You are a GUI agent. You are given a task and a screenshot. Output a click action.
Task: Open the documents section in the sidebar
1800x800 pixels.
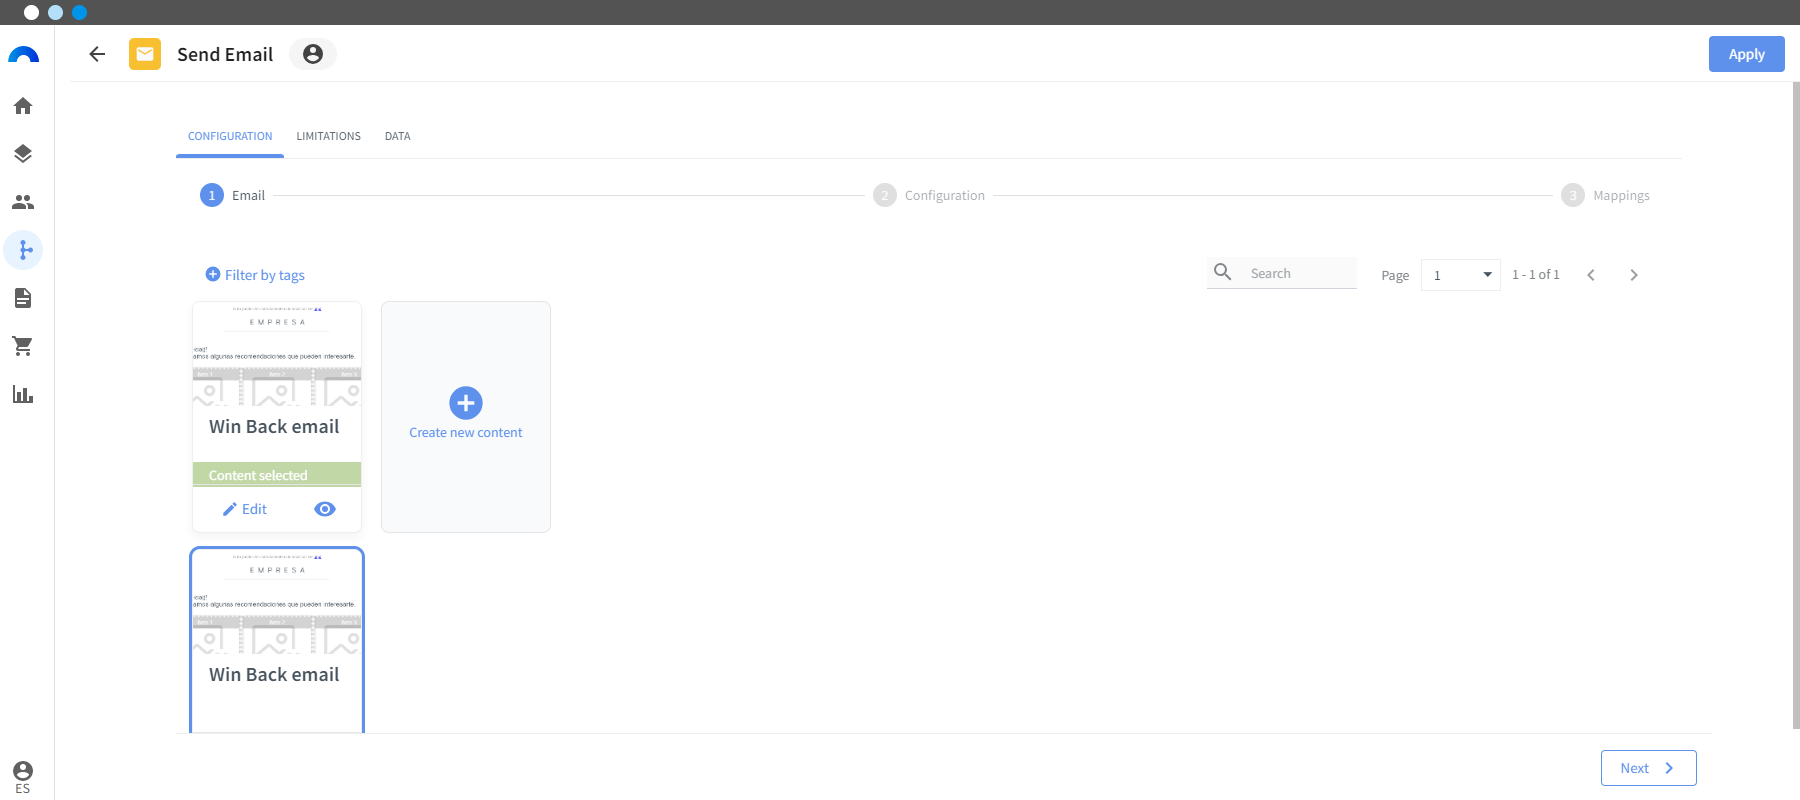click(23, 298)
